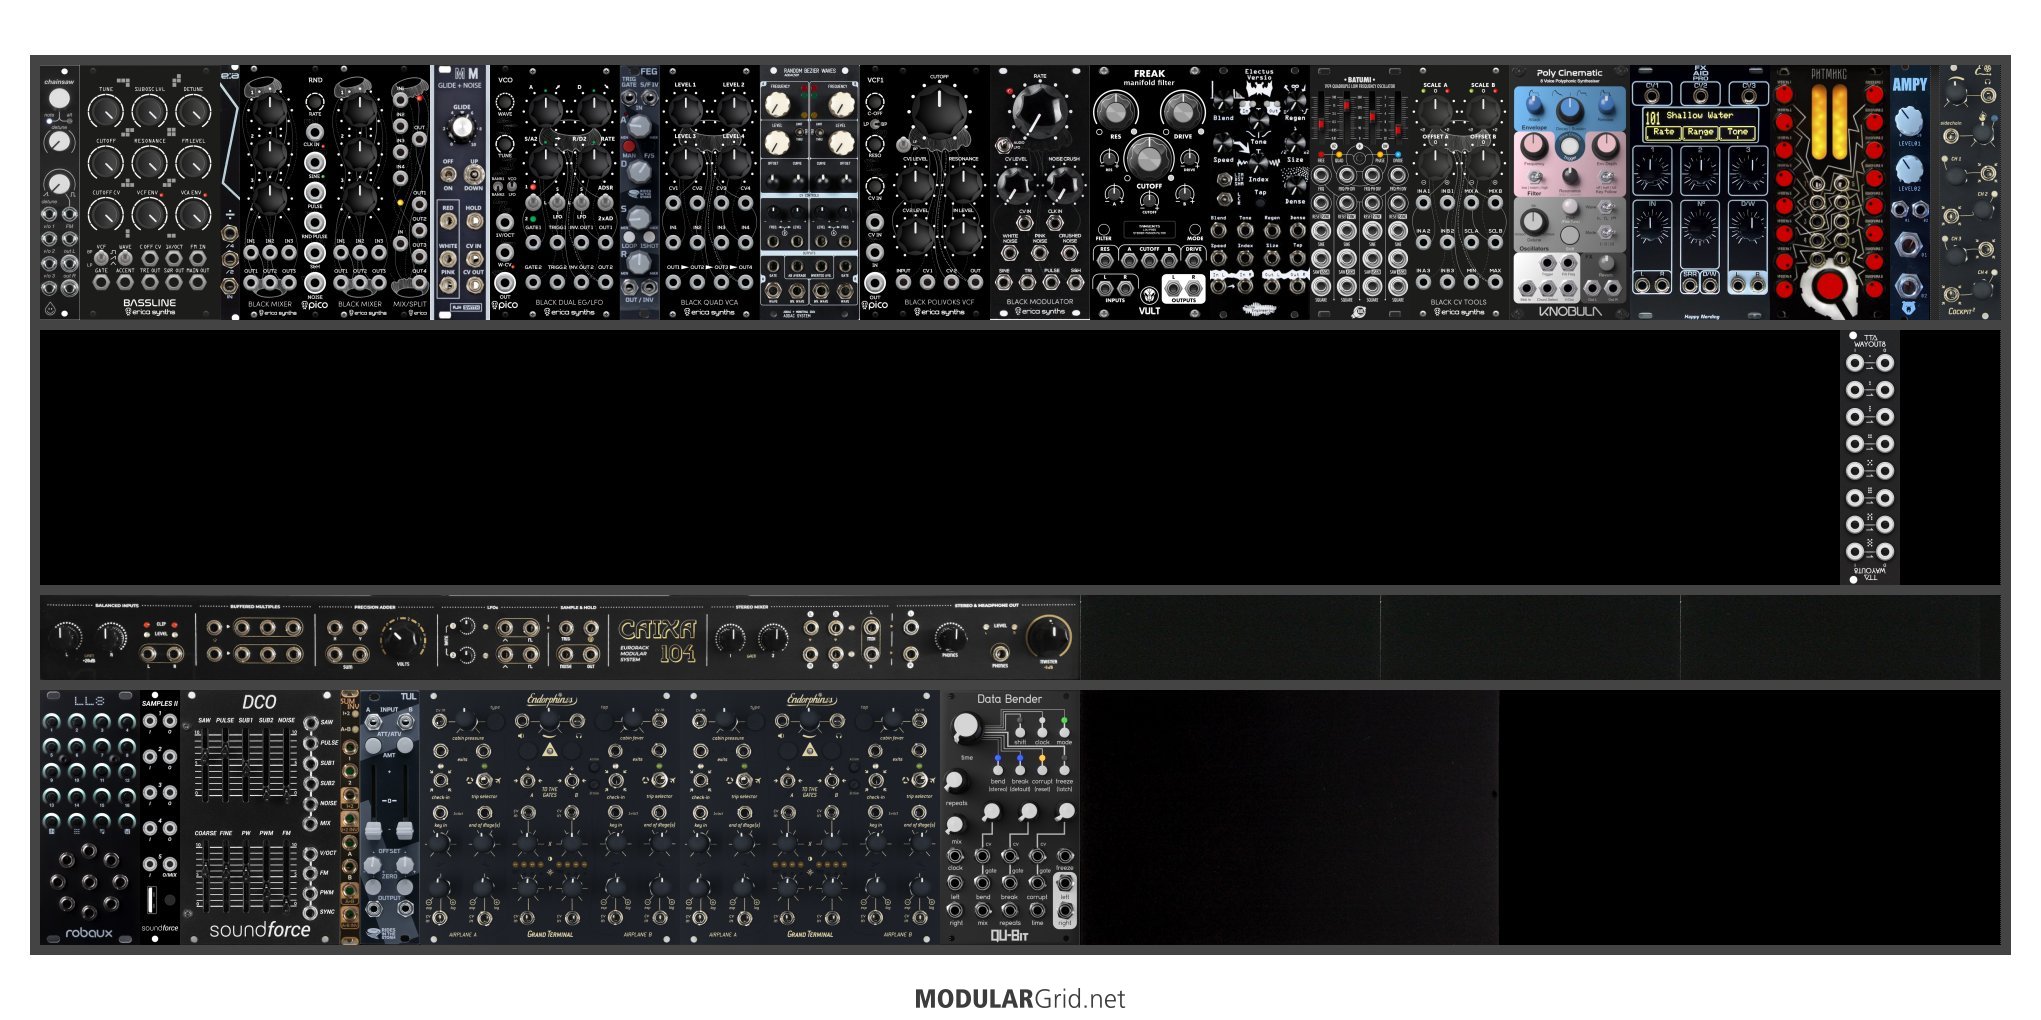
Task: Open the MODULARGrid.net link
Action: (x=1020, y=999)
